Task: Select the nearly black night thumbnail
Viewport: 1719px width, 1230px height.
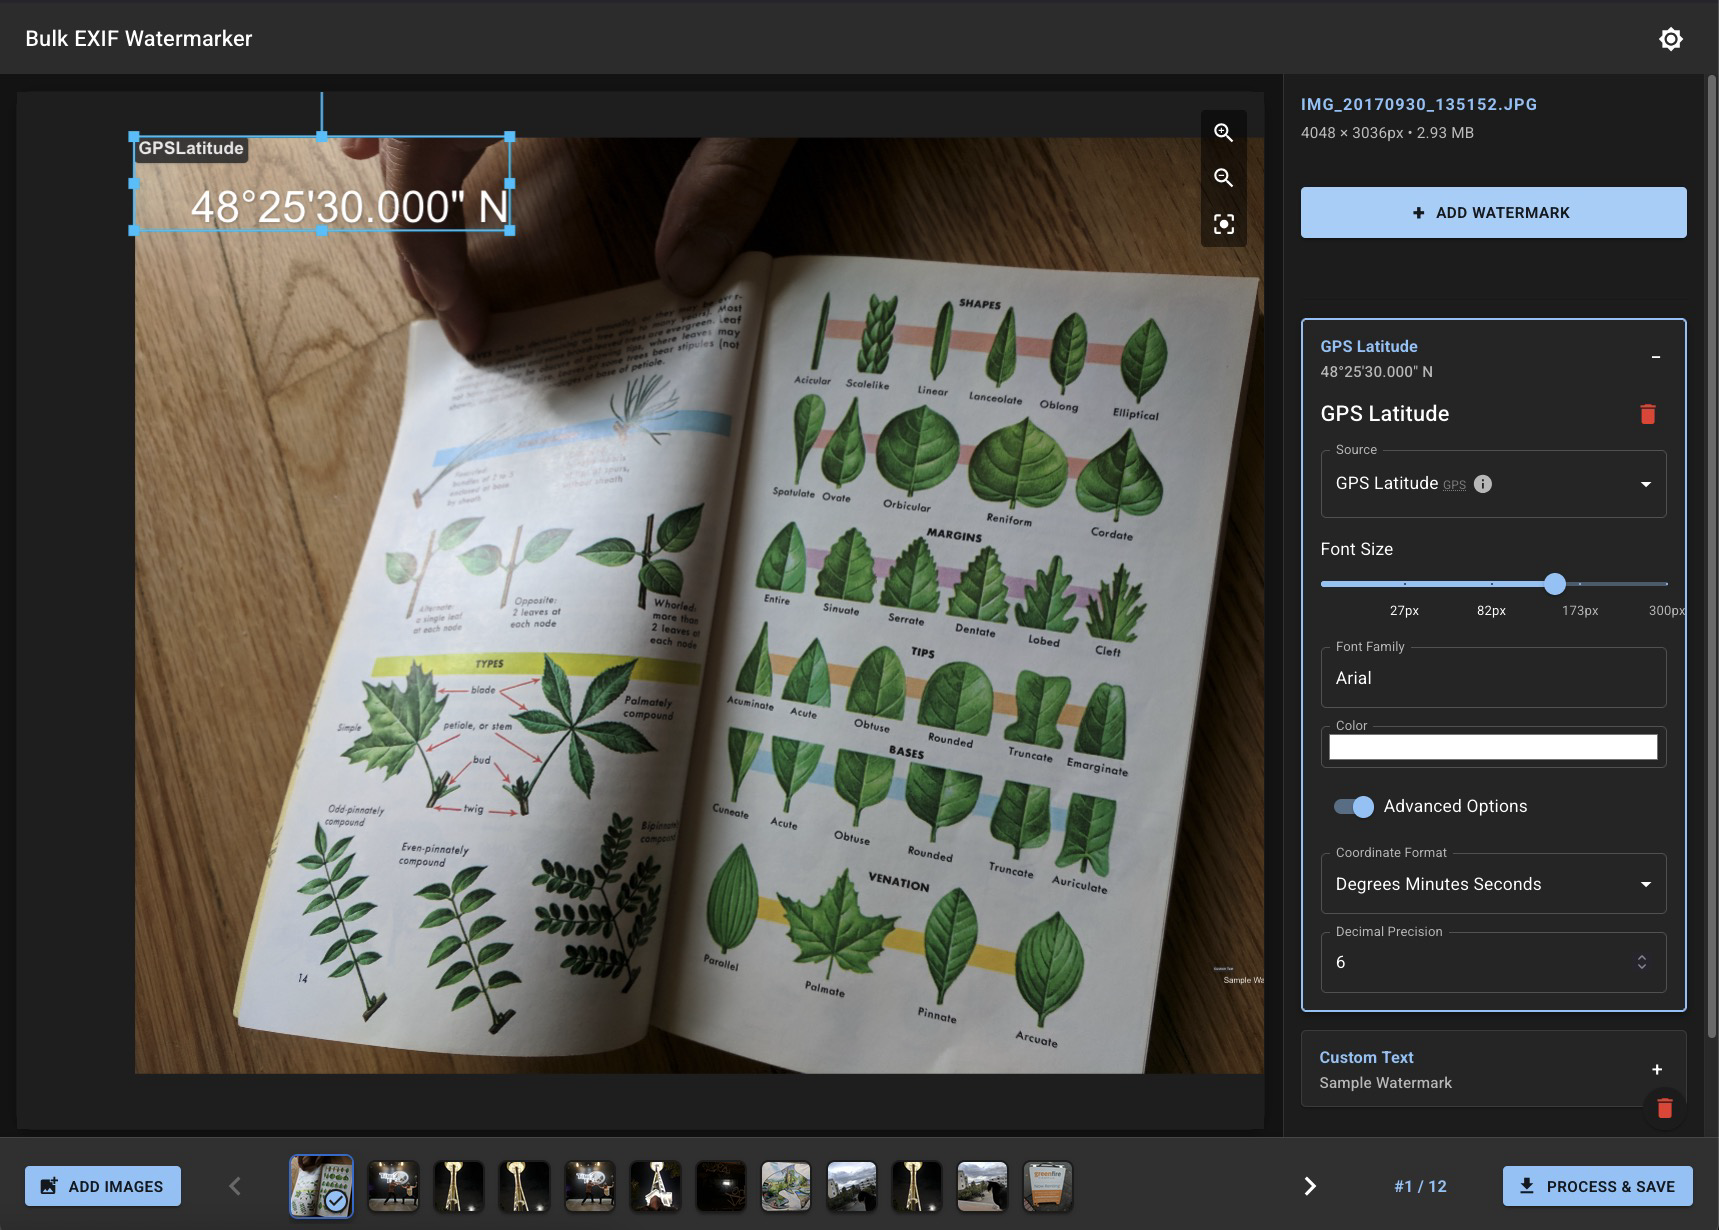Action: point(720,1186)
